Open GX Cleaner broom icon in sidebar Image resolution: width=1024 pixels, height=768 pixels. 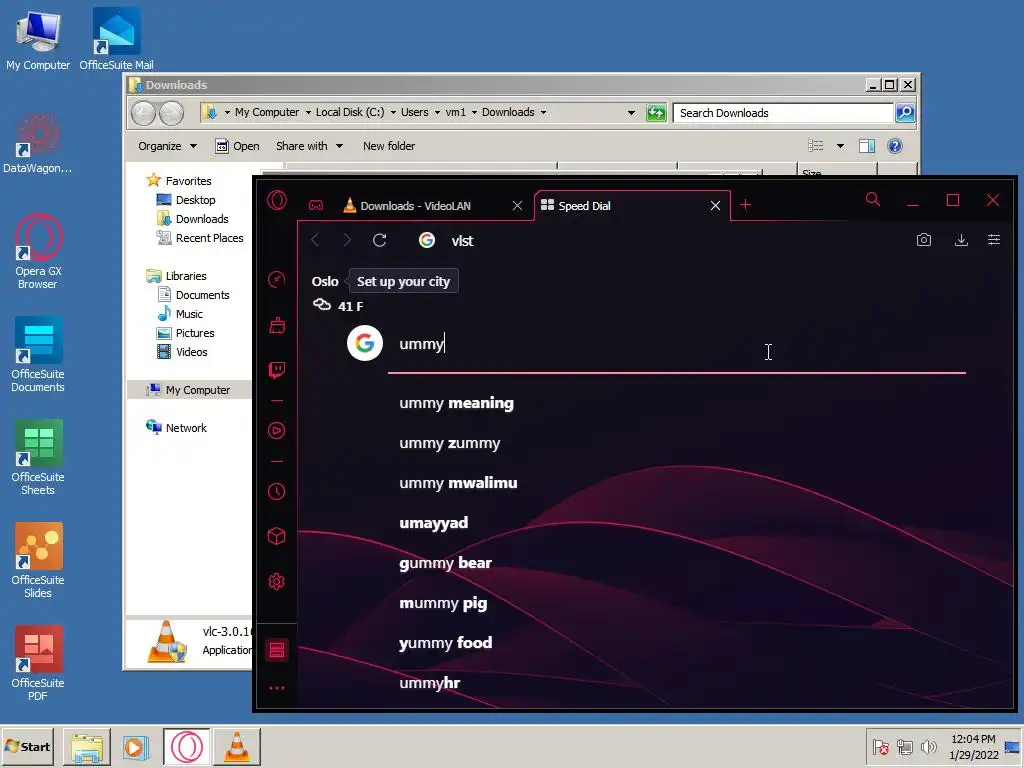277,325
